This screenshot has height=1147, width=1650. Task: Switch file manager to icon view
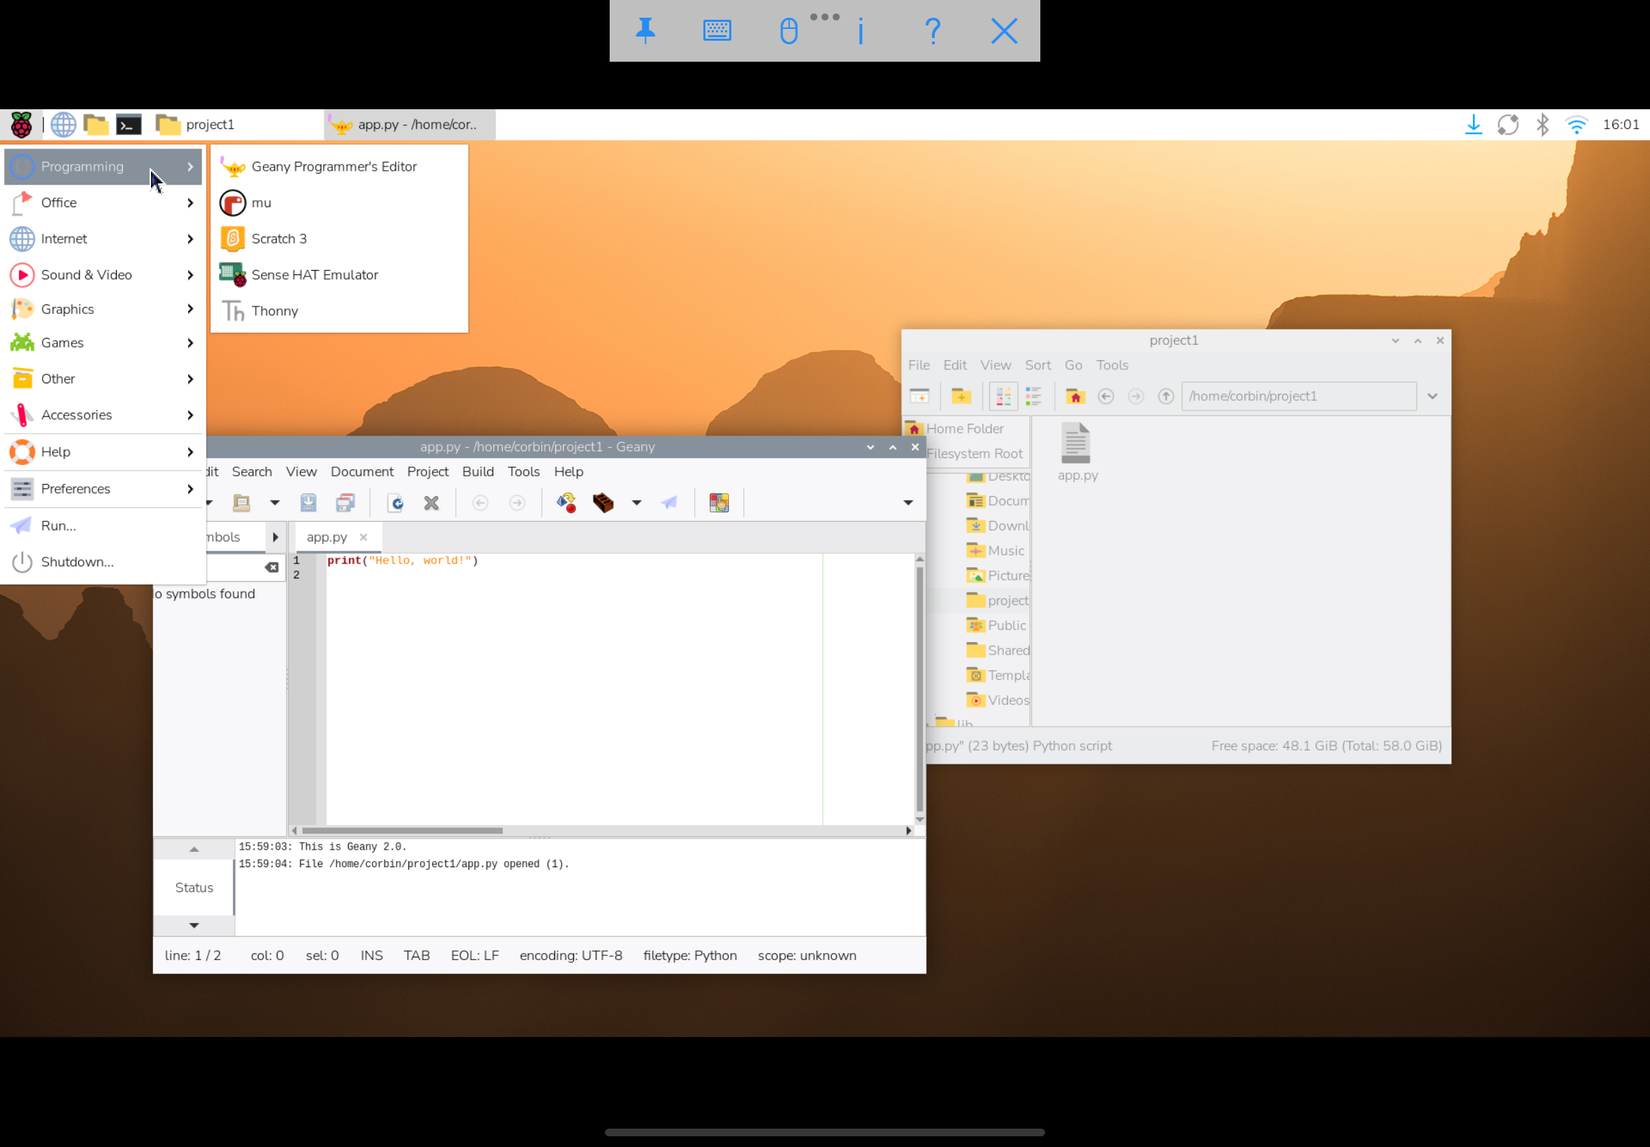(1002, 396)
